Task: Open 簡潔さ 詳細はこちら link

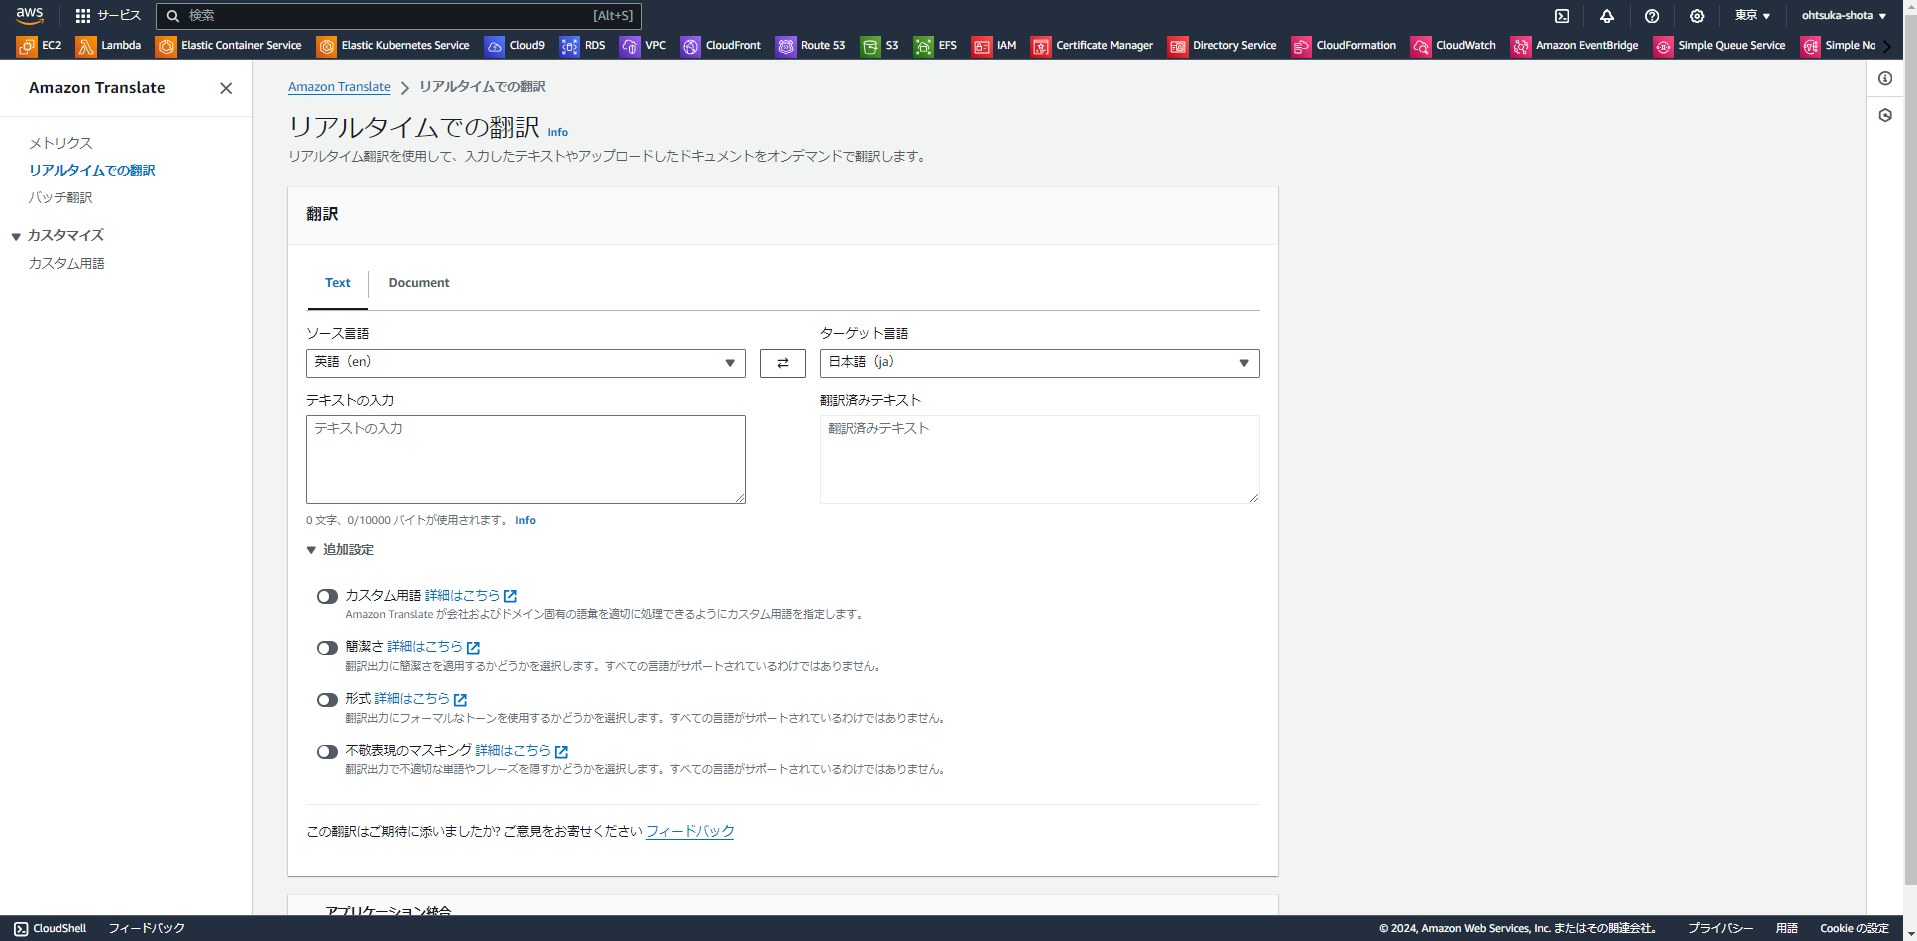Action: 434,647
